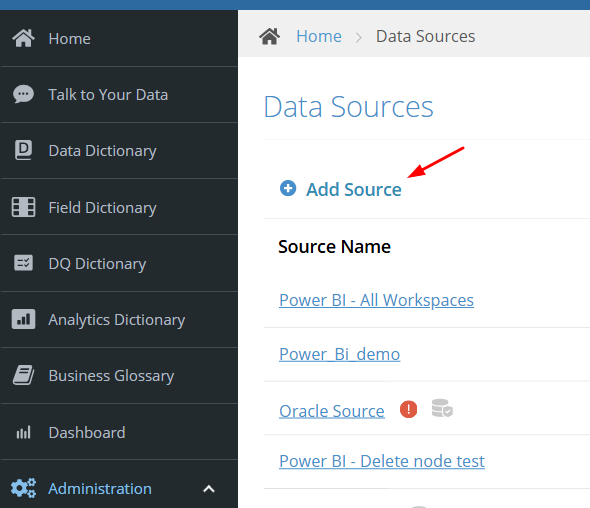Click the Data Dictionary book icon
The width and height of the screenshot is (590, 508).
point(23,150)
